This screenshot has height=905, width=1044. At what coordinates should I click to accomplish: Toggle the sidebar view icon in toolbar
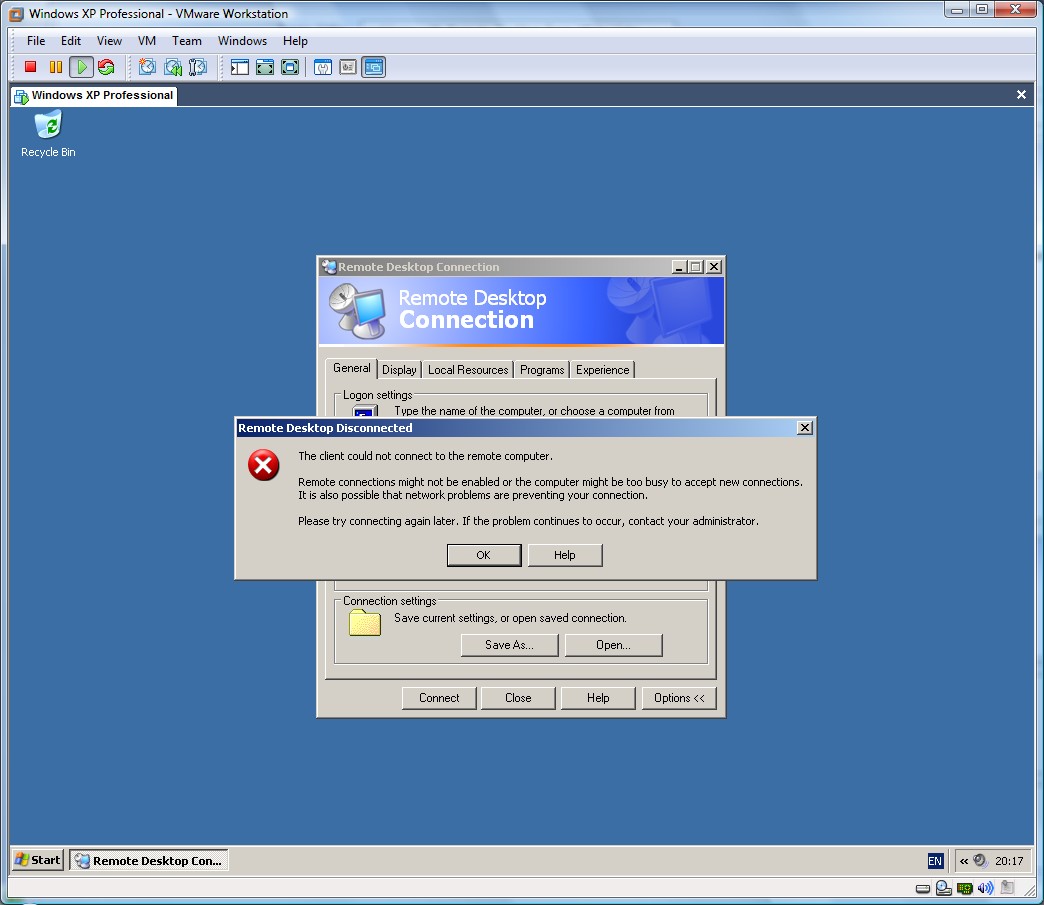pos(240,67)
